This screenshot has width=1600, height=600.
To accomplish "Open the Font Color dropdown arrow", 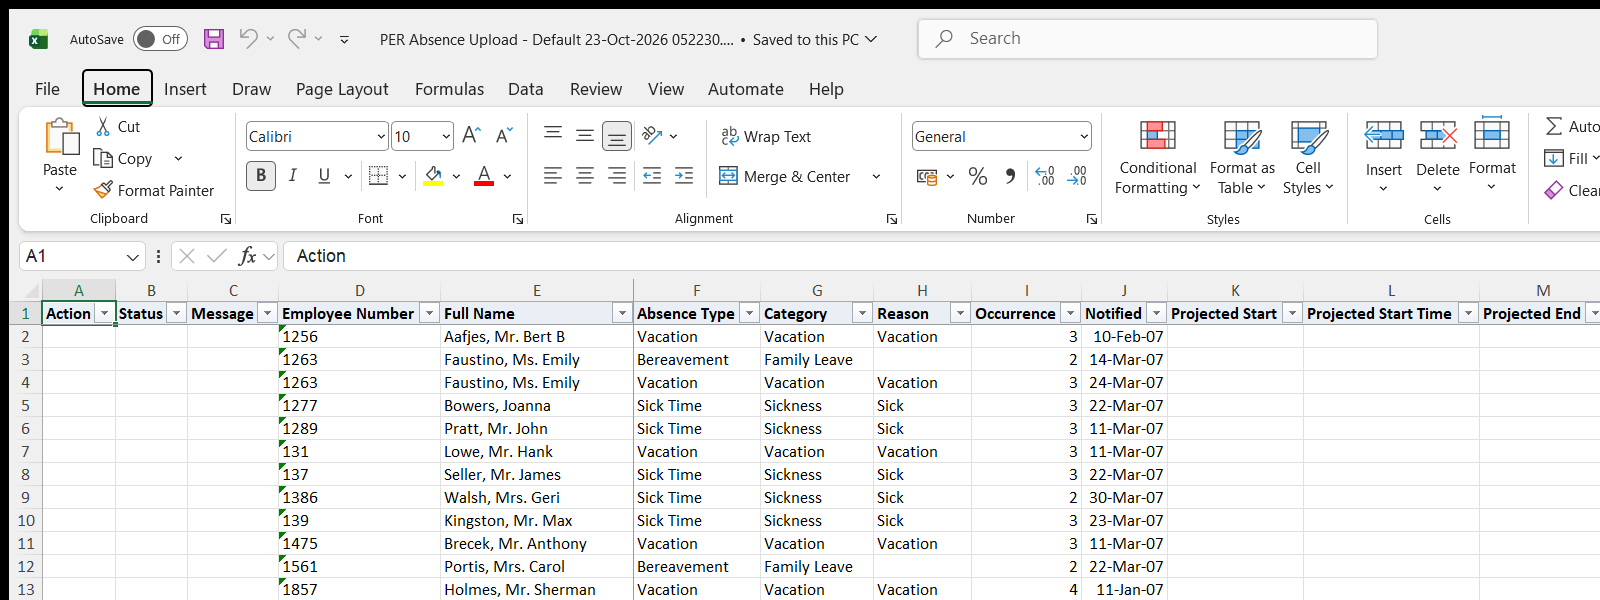I will (508, 177).
